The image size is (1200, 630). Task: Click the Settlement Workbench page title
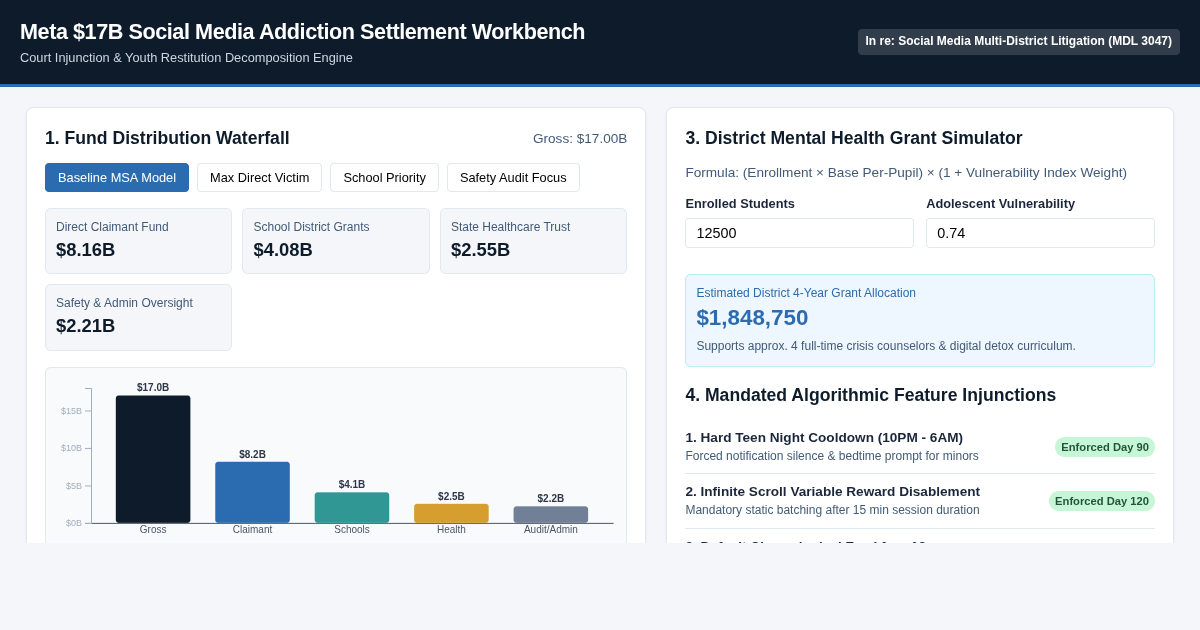[x=302, y=32]
